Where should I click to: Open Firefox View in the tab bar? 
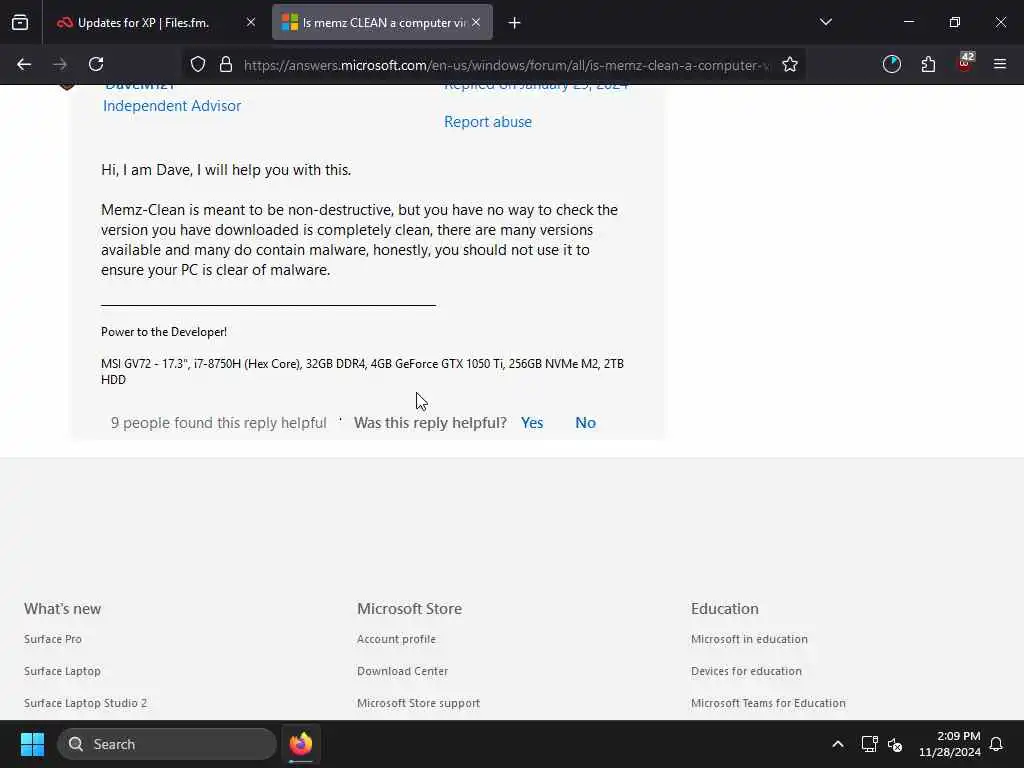click(x=20, y=23)
